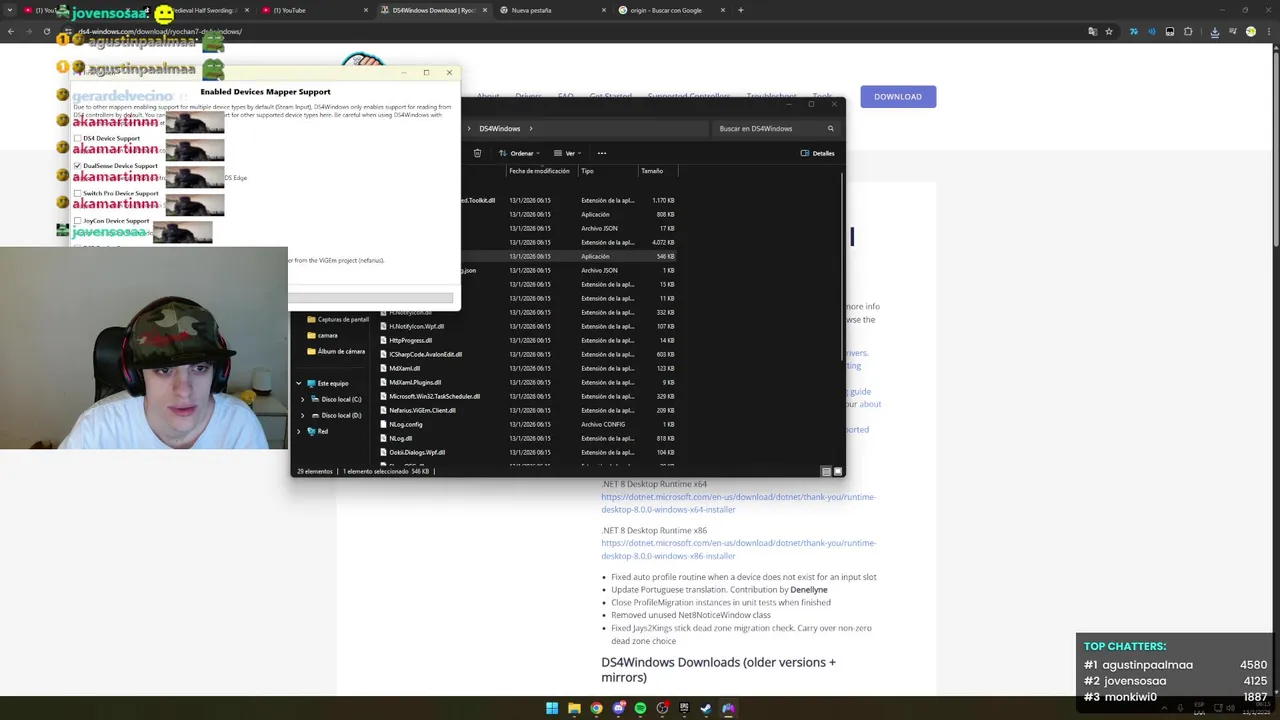Open File Explorer from taskbar
Viewport: 1280px width, 720px height.
(574, 708)
